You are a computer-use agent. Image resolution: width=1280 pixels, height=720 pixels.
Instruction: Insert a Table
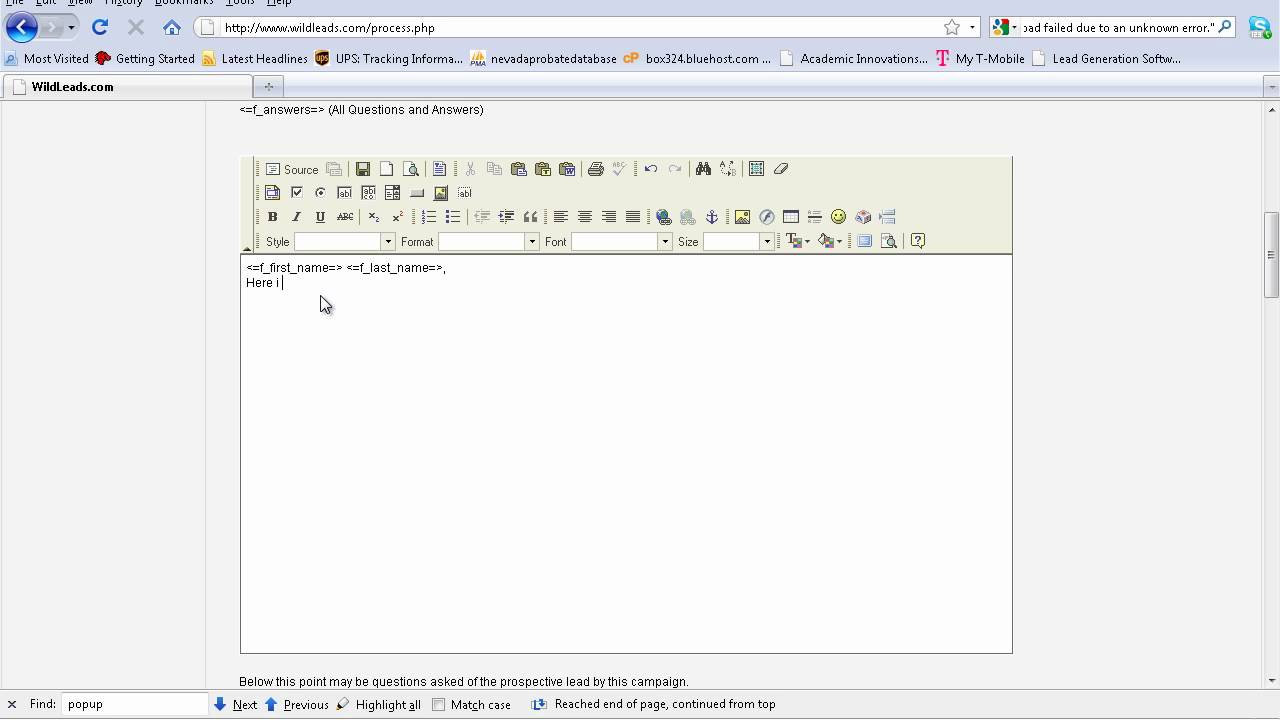tap(791, 217)
